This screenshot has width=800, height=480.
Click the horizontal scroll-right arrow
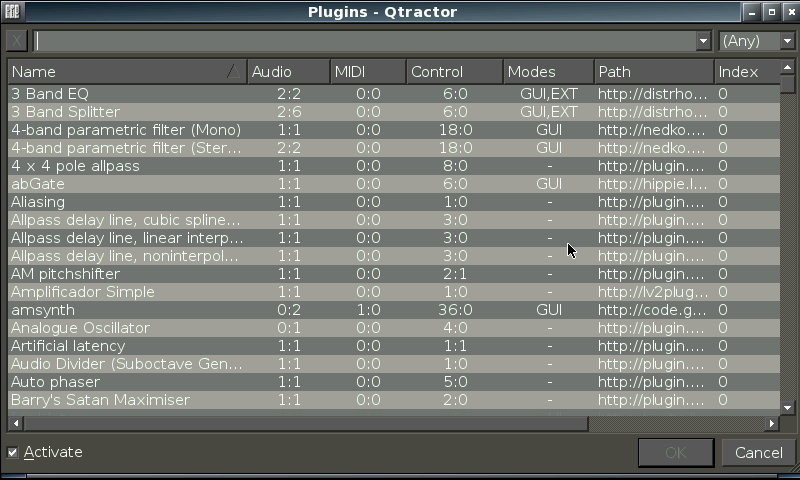pyautogui.click(x=772, y=423)
